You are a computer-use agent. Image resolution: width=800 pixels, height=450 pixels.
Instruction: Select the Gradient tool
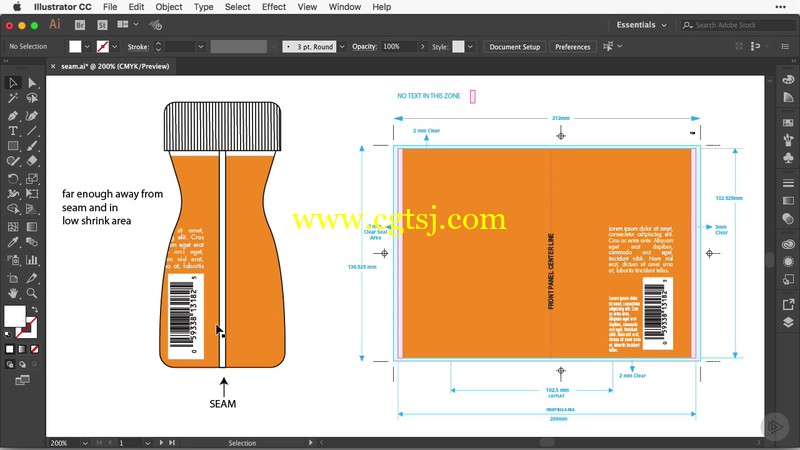tap(32, 227)
